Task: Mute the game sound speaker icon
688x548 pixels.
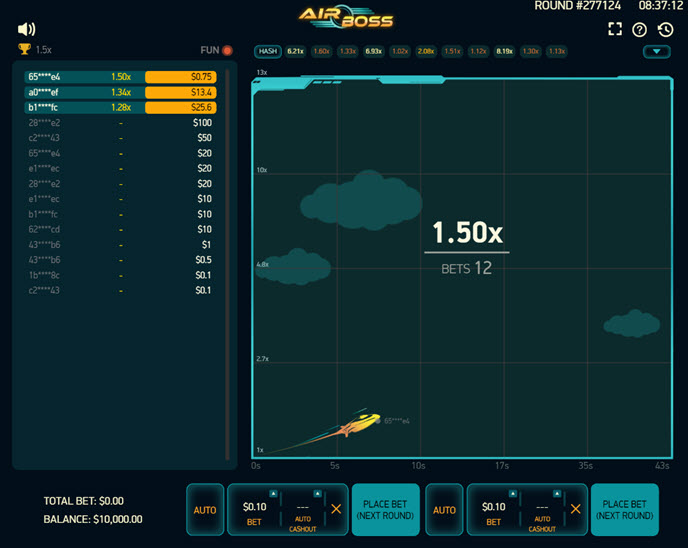Action: pyautogui.click(x=27, y=29)
